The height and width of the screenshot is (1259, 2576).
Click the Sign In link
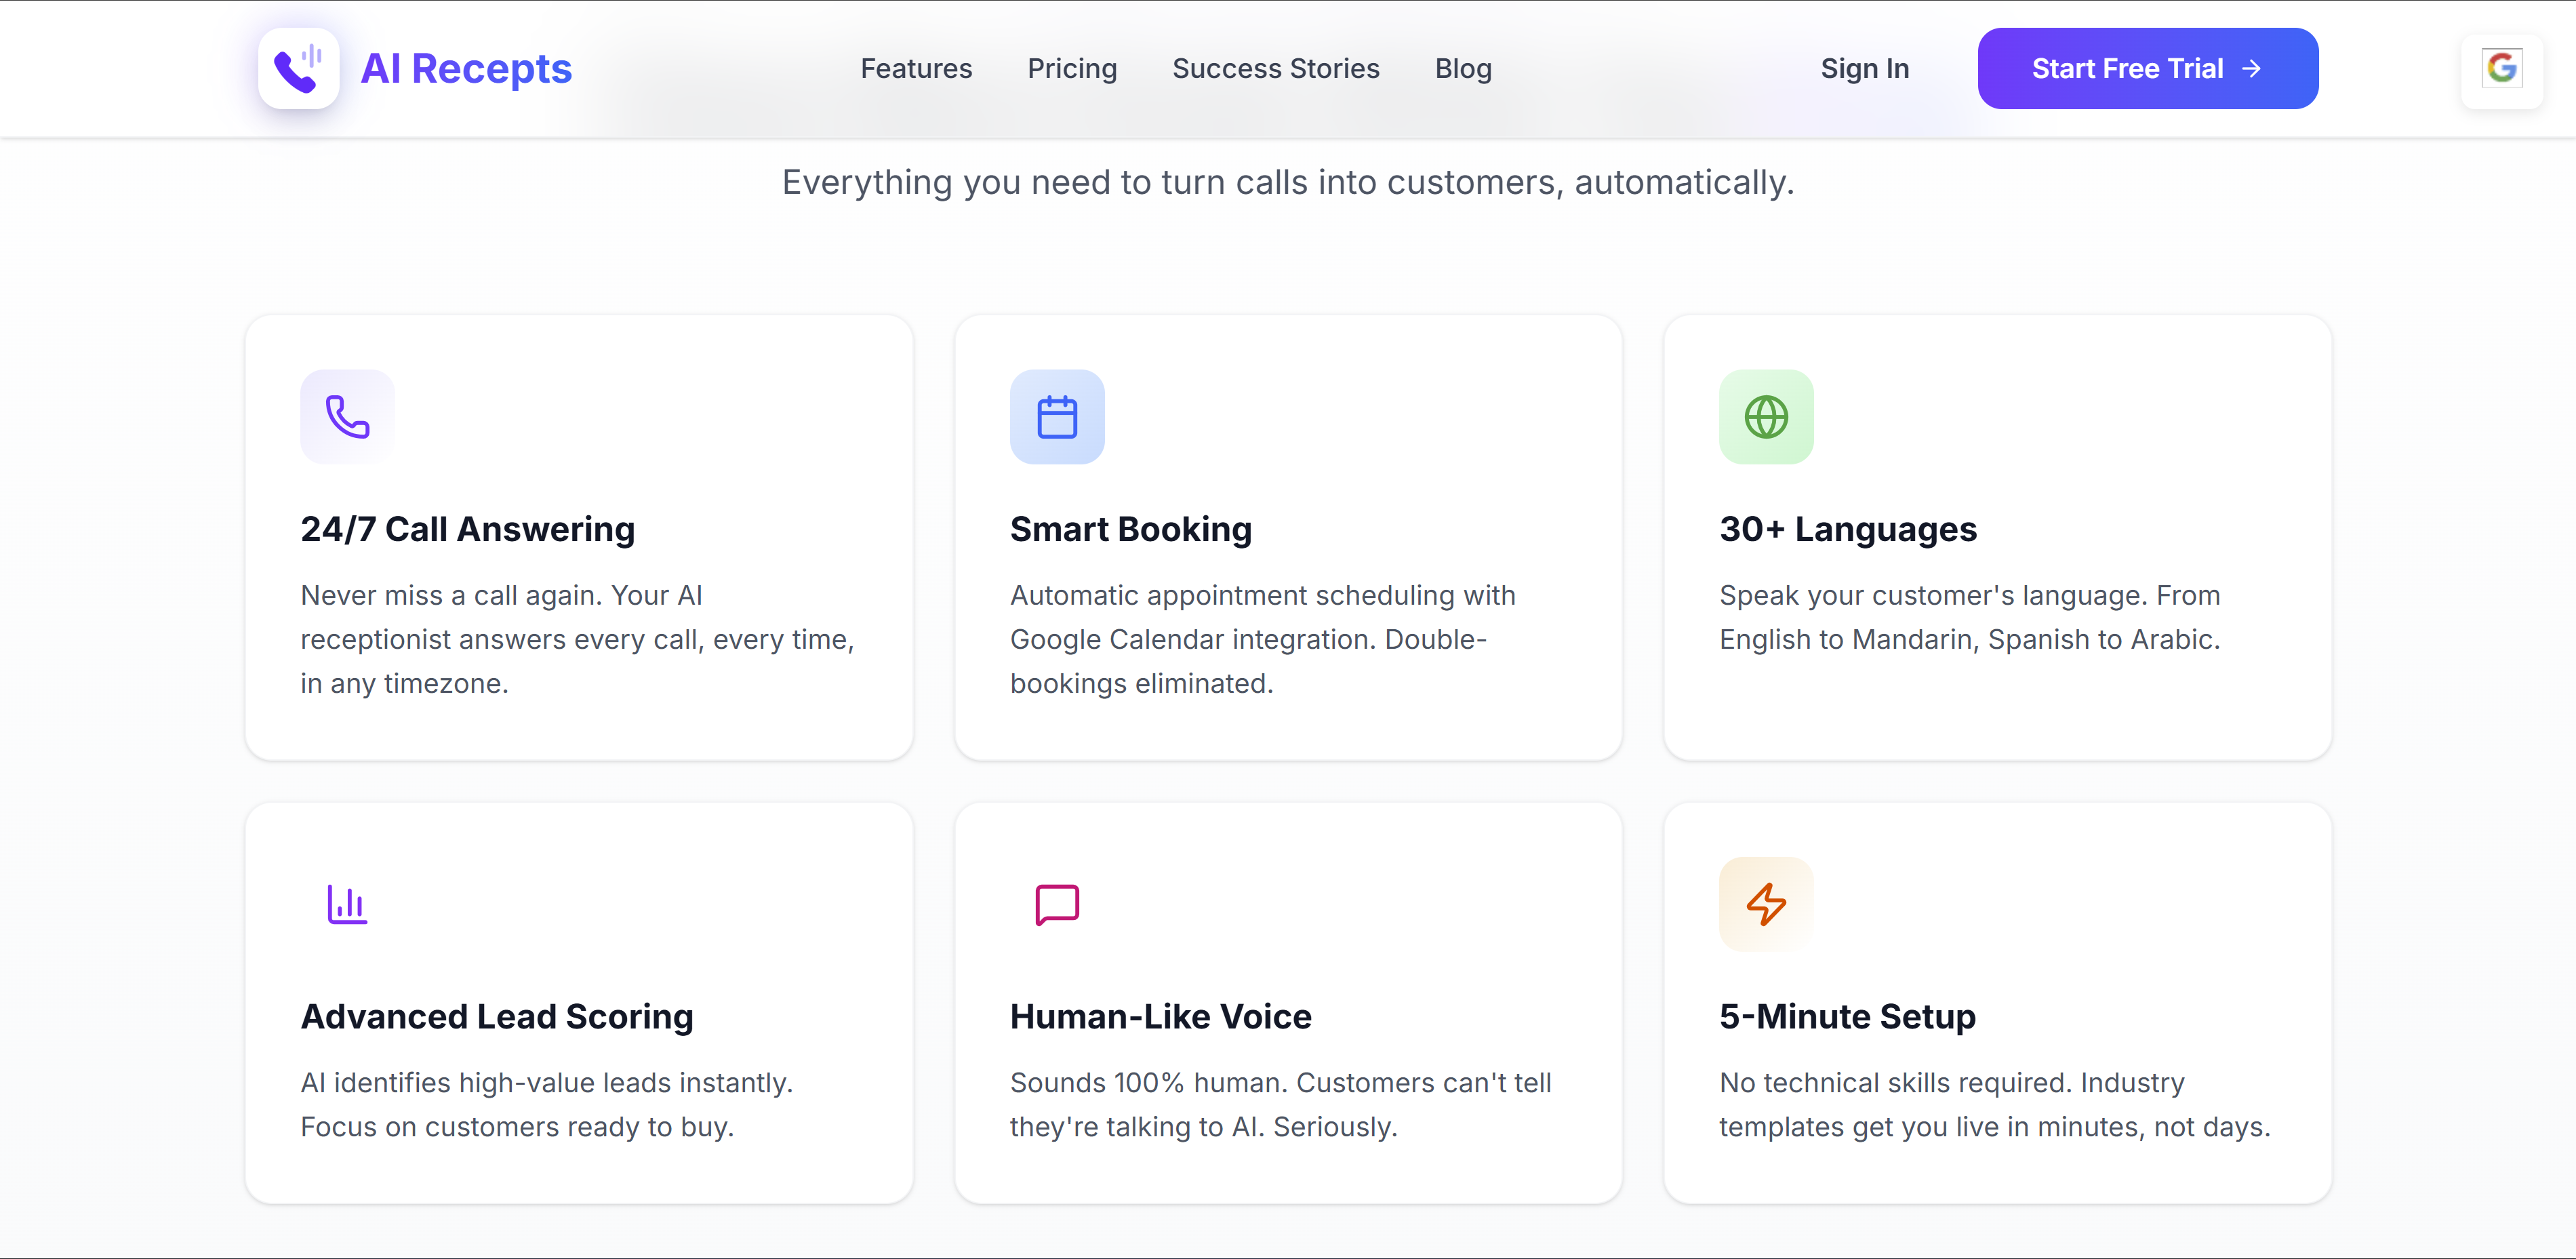point(1864,68)
